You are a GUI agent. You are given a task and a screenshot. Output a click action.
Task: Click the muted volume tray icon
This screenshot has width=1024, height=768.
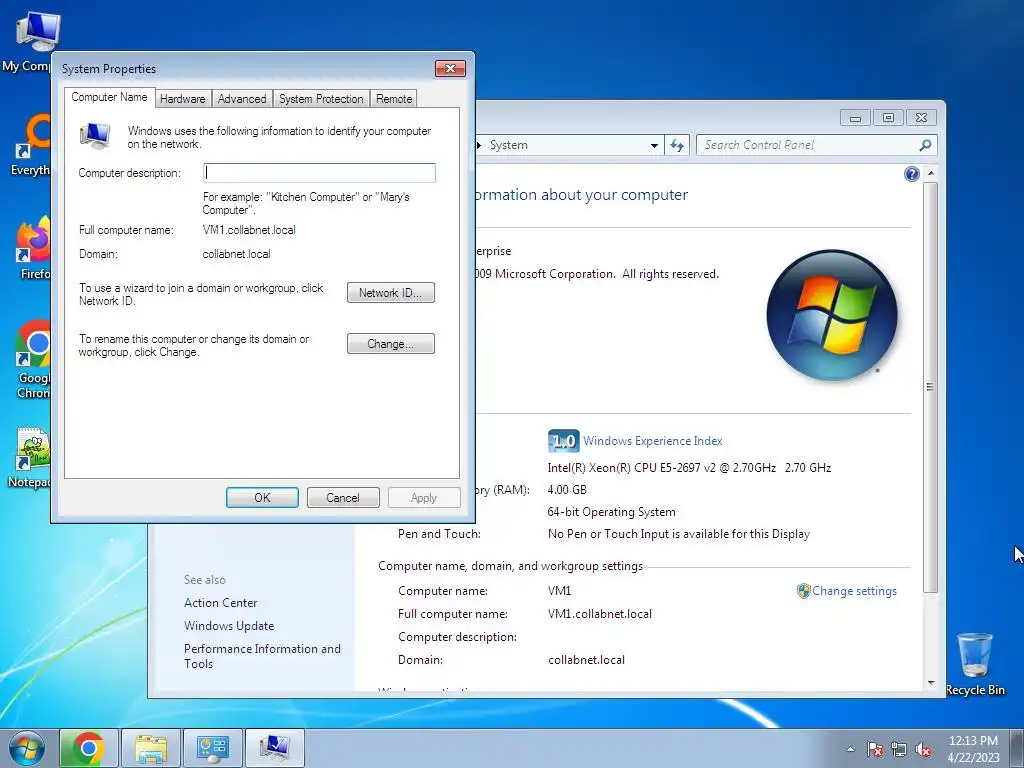tap(923, 749)
